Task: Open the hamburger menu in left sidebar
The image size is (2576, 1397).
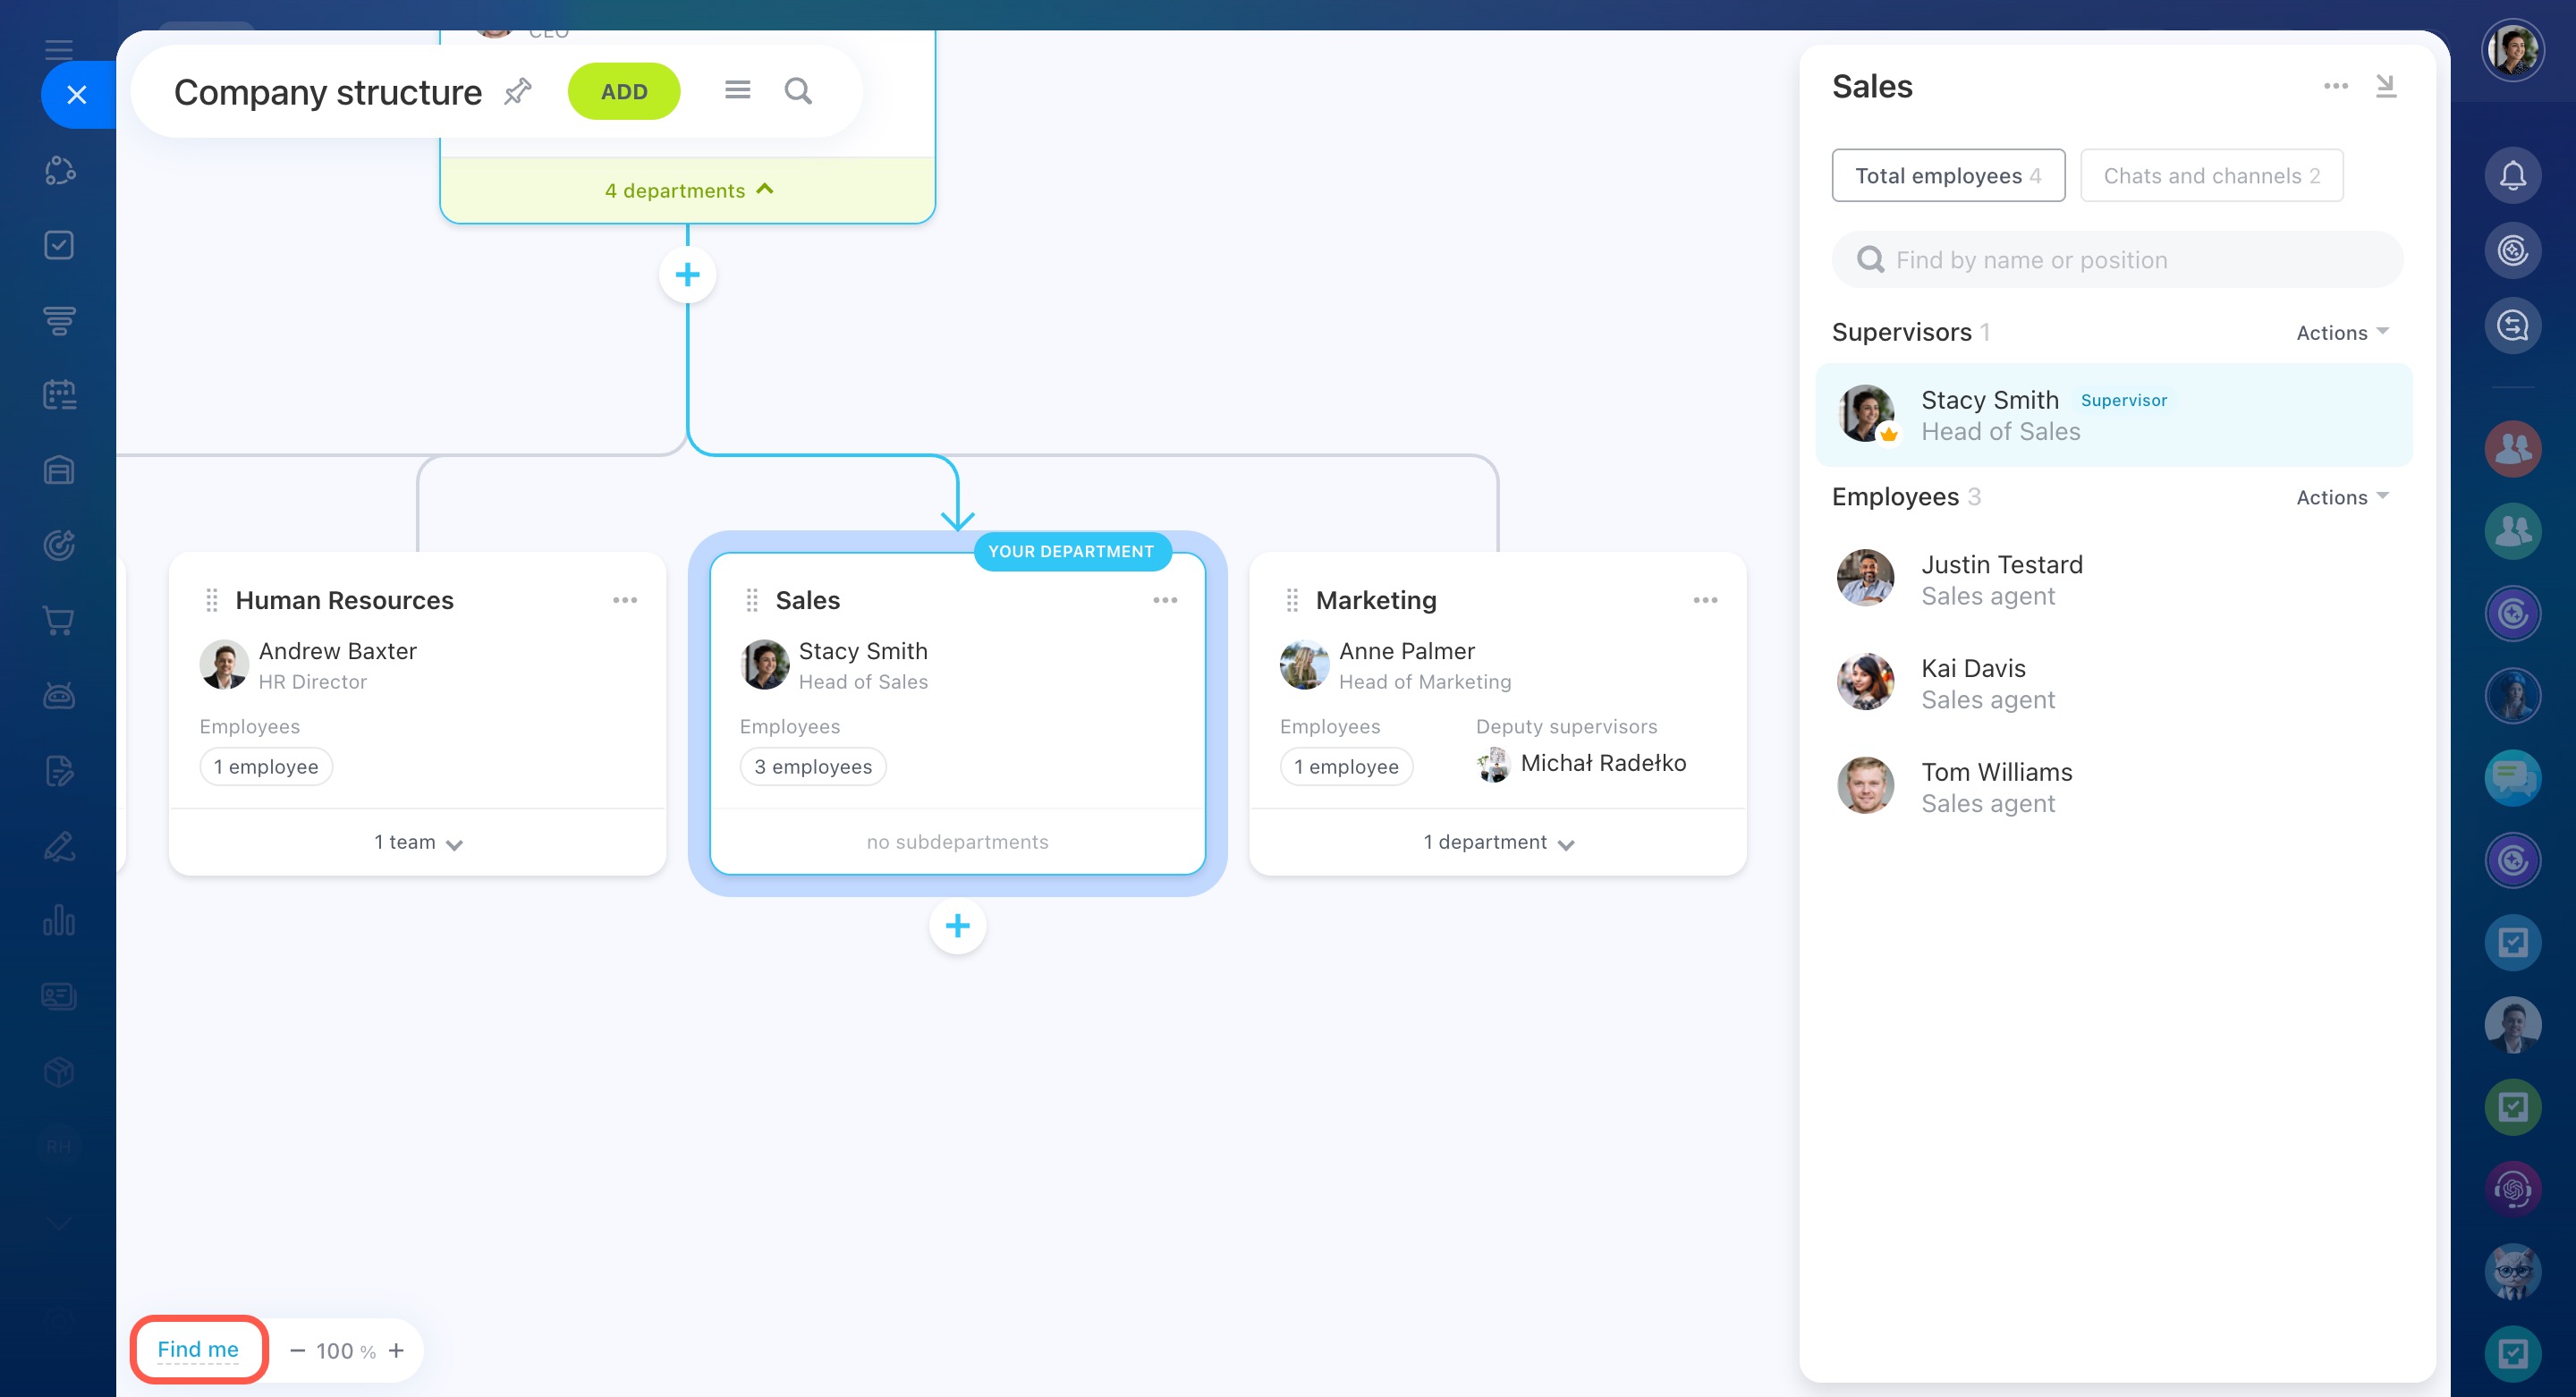Action: 59,49
